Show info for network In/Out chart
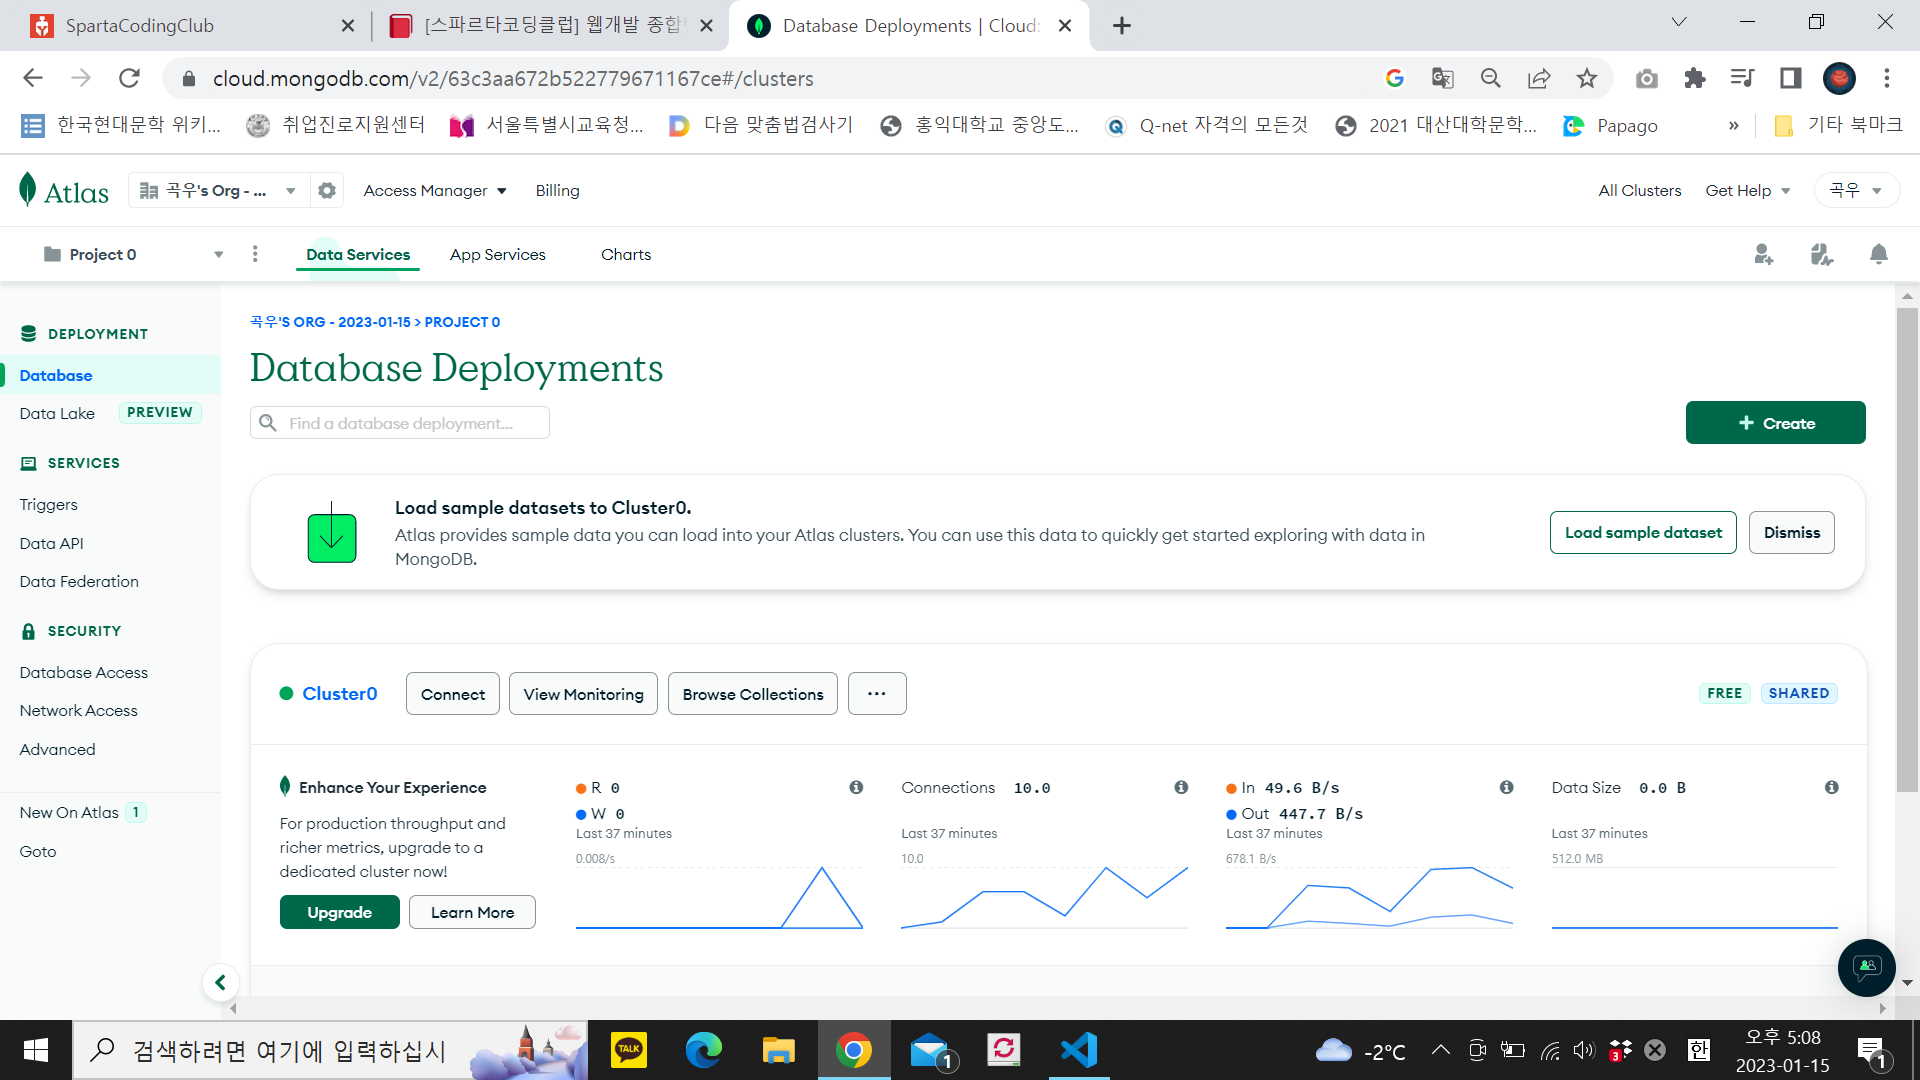 1506,787
